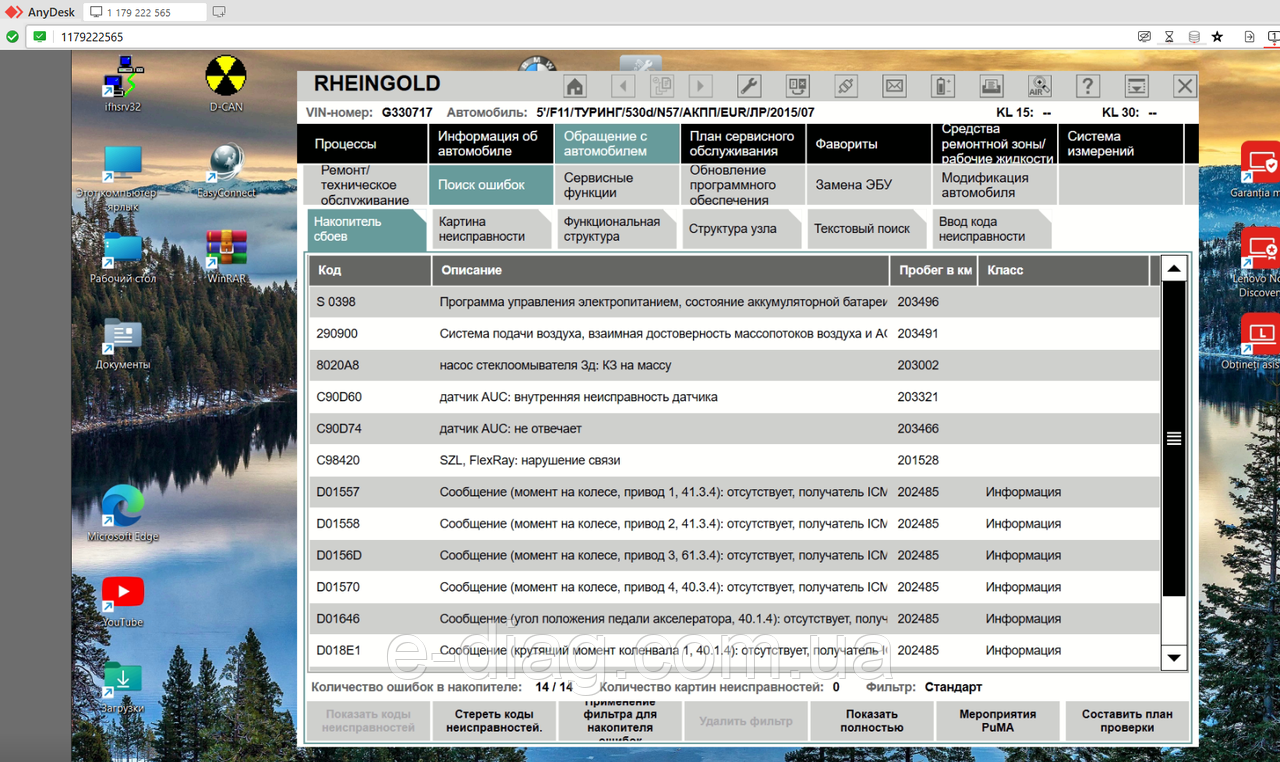Sort by Пробег в км column header

point(933,270)
